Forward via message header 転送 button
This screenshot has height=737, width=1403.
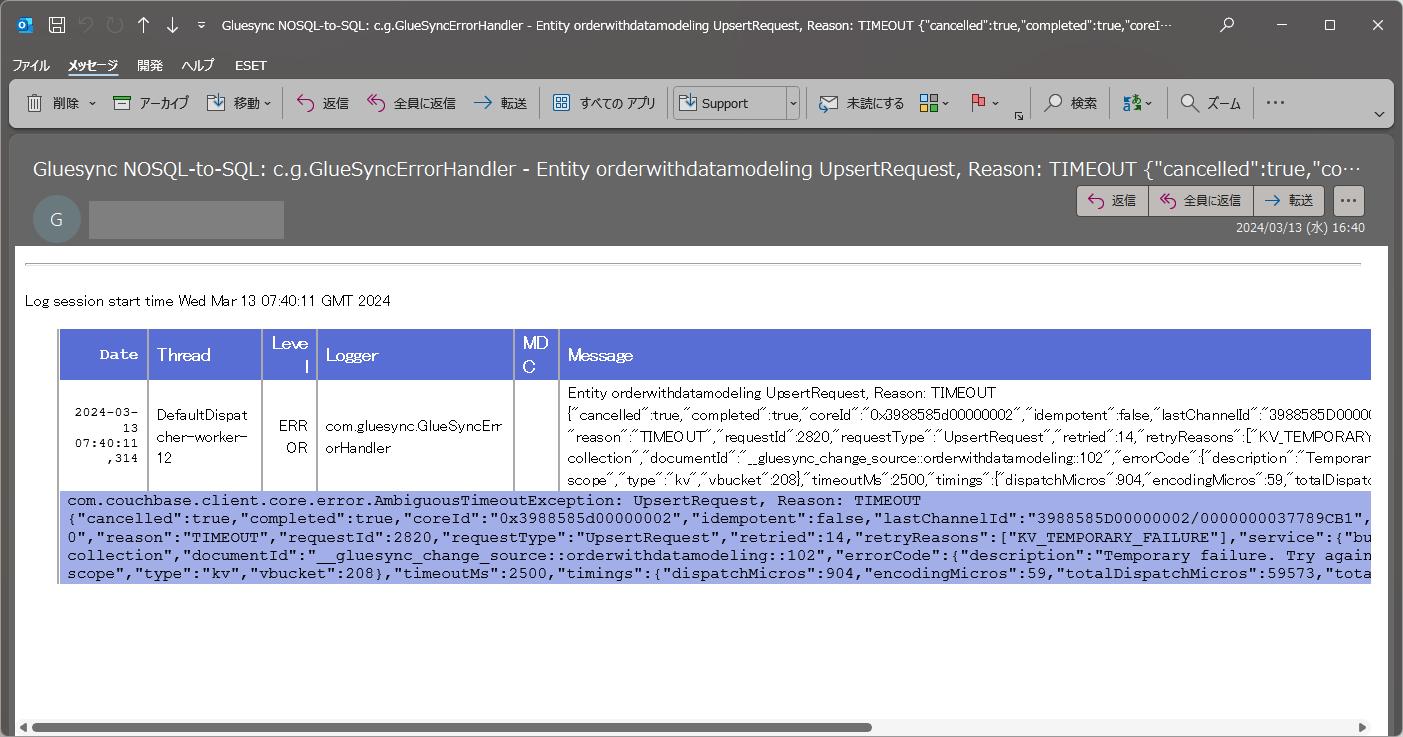pyautogui.click(x=1289, y=201)
